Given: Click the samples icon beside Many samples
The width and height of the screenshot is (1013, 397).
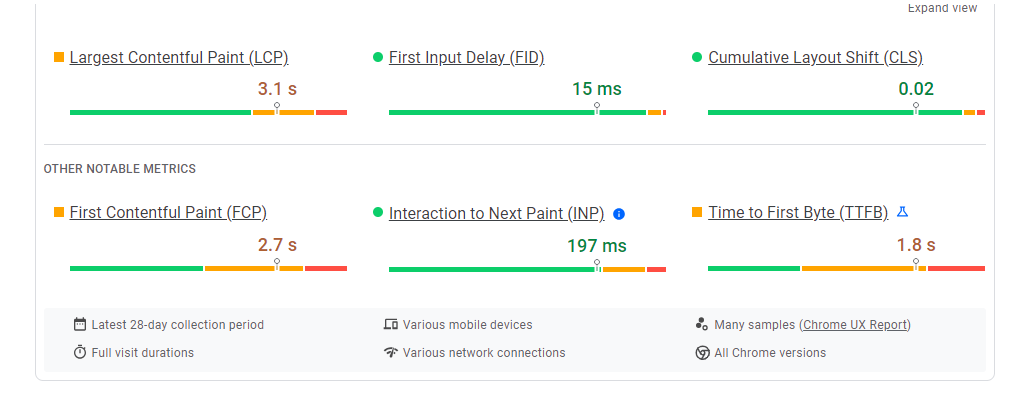Looking at the screenshot, I should pyautogui.click(x=702, y=324).
